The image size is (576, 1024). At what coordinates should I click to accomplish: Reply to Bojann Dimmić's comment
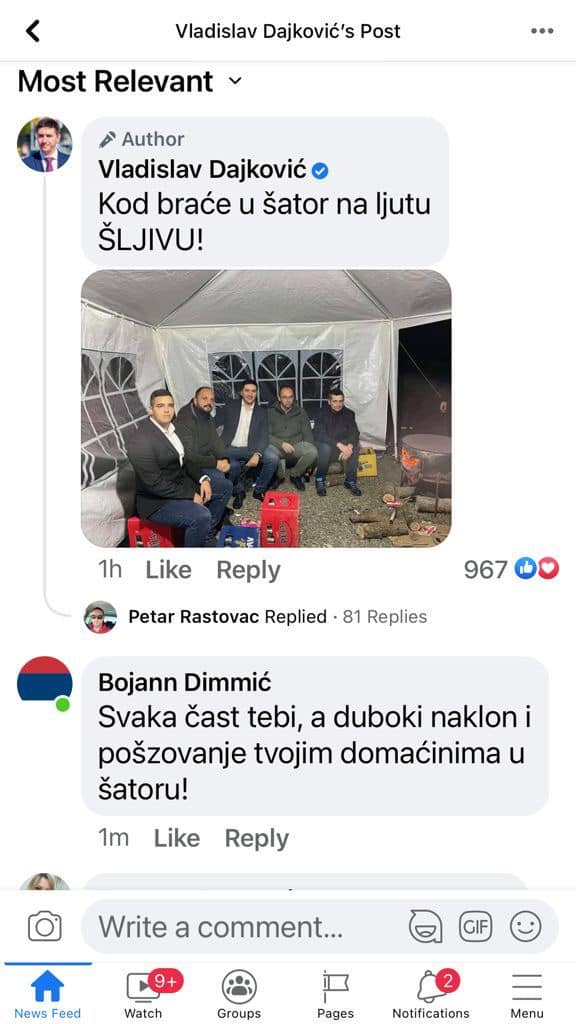pos(257,838)
